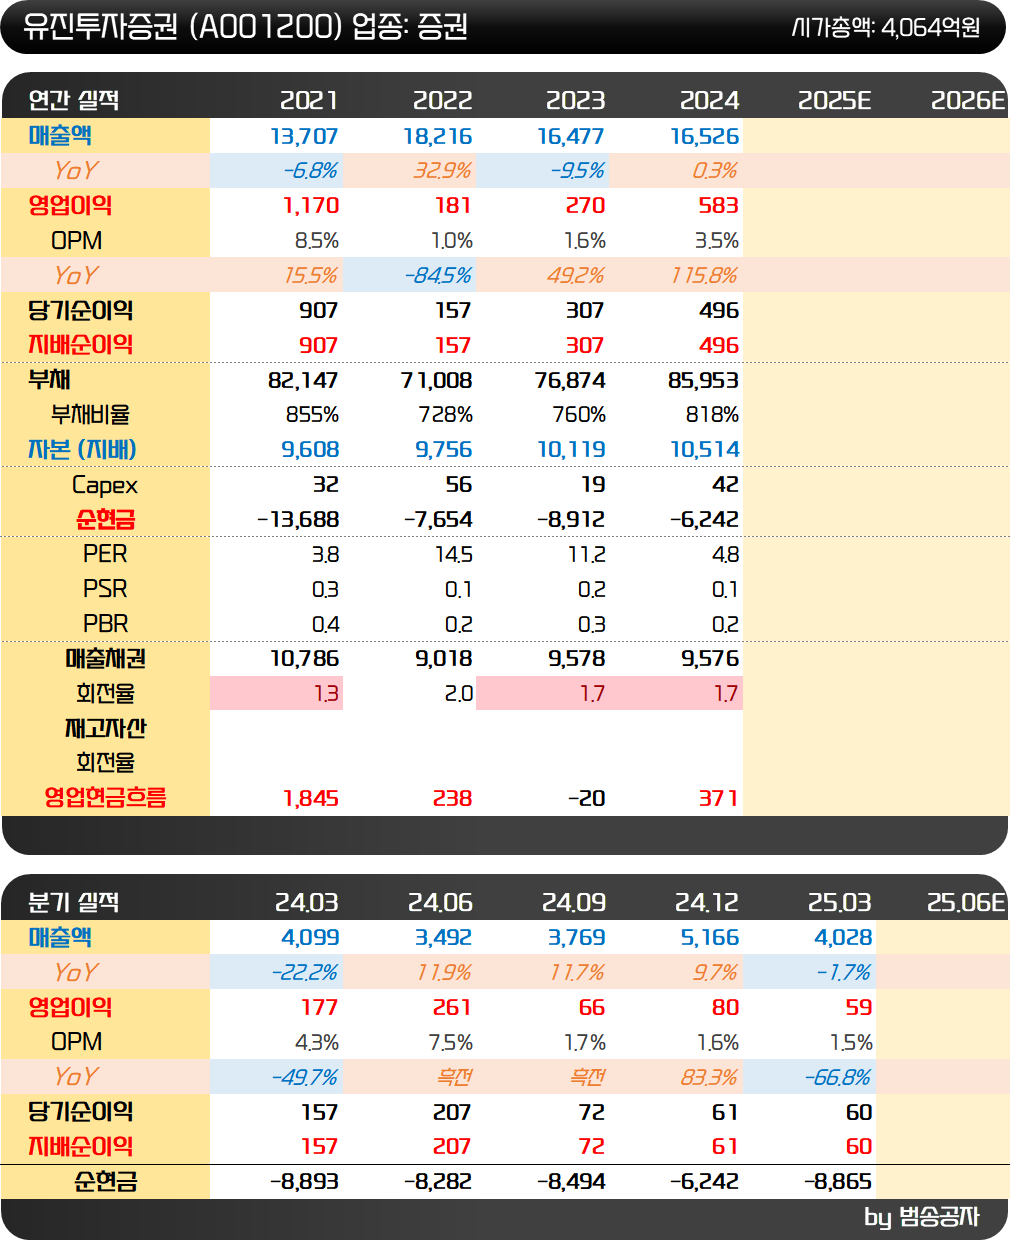Image resolution: width=1011 pixels, height=1240 pixels.
Task: Click the market cap text 시가총액: 4,064억원
Action: coord(885,27)
